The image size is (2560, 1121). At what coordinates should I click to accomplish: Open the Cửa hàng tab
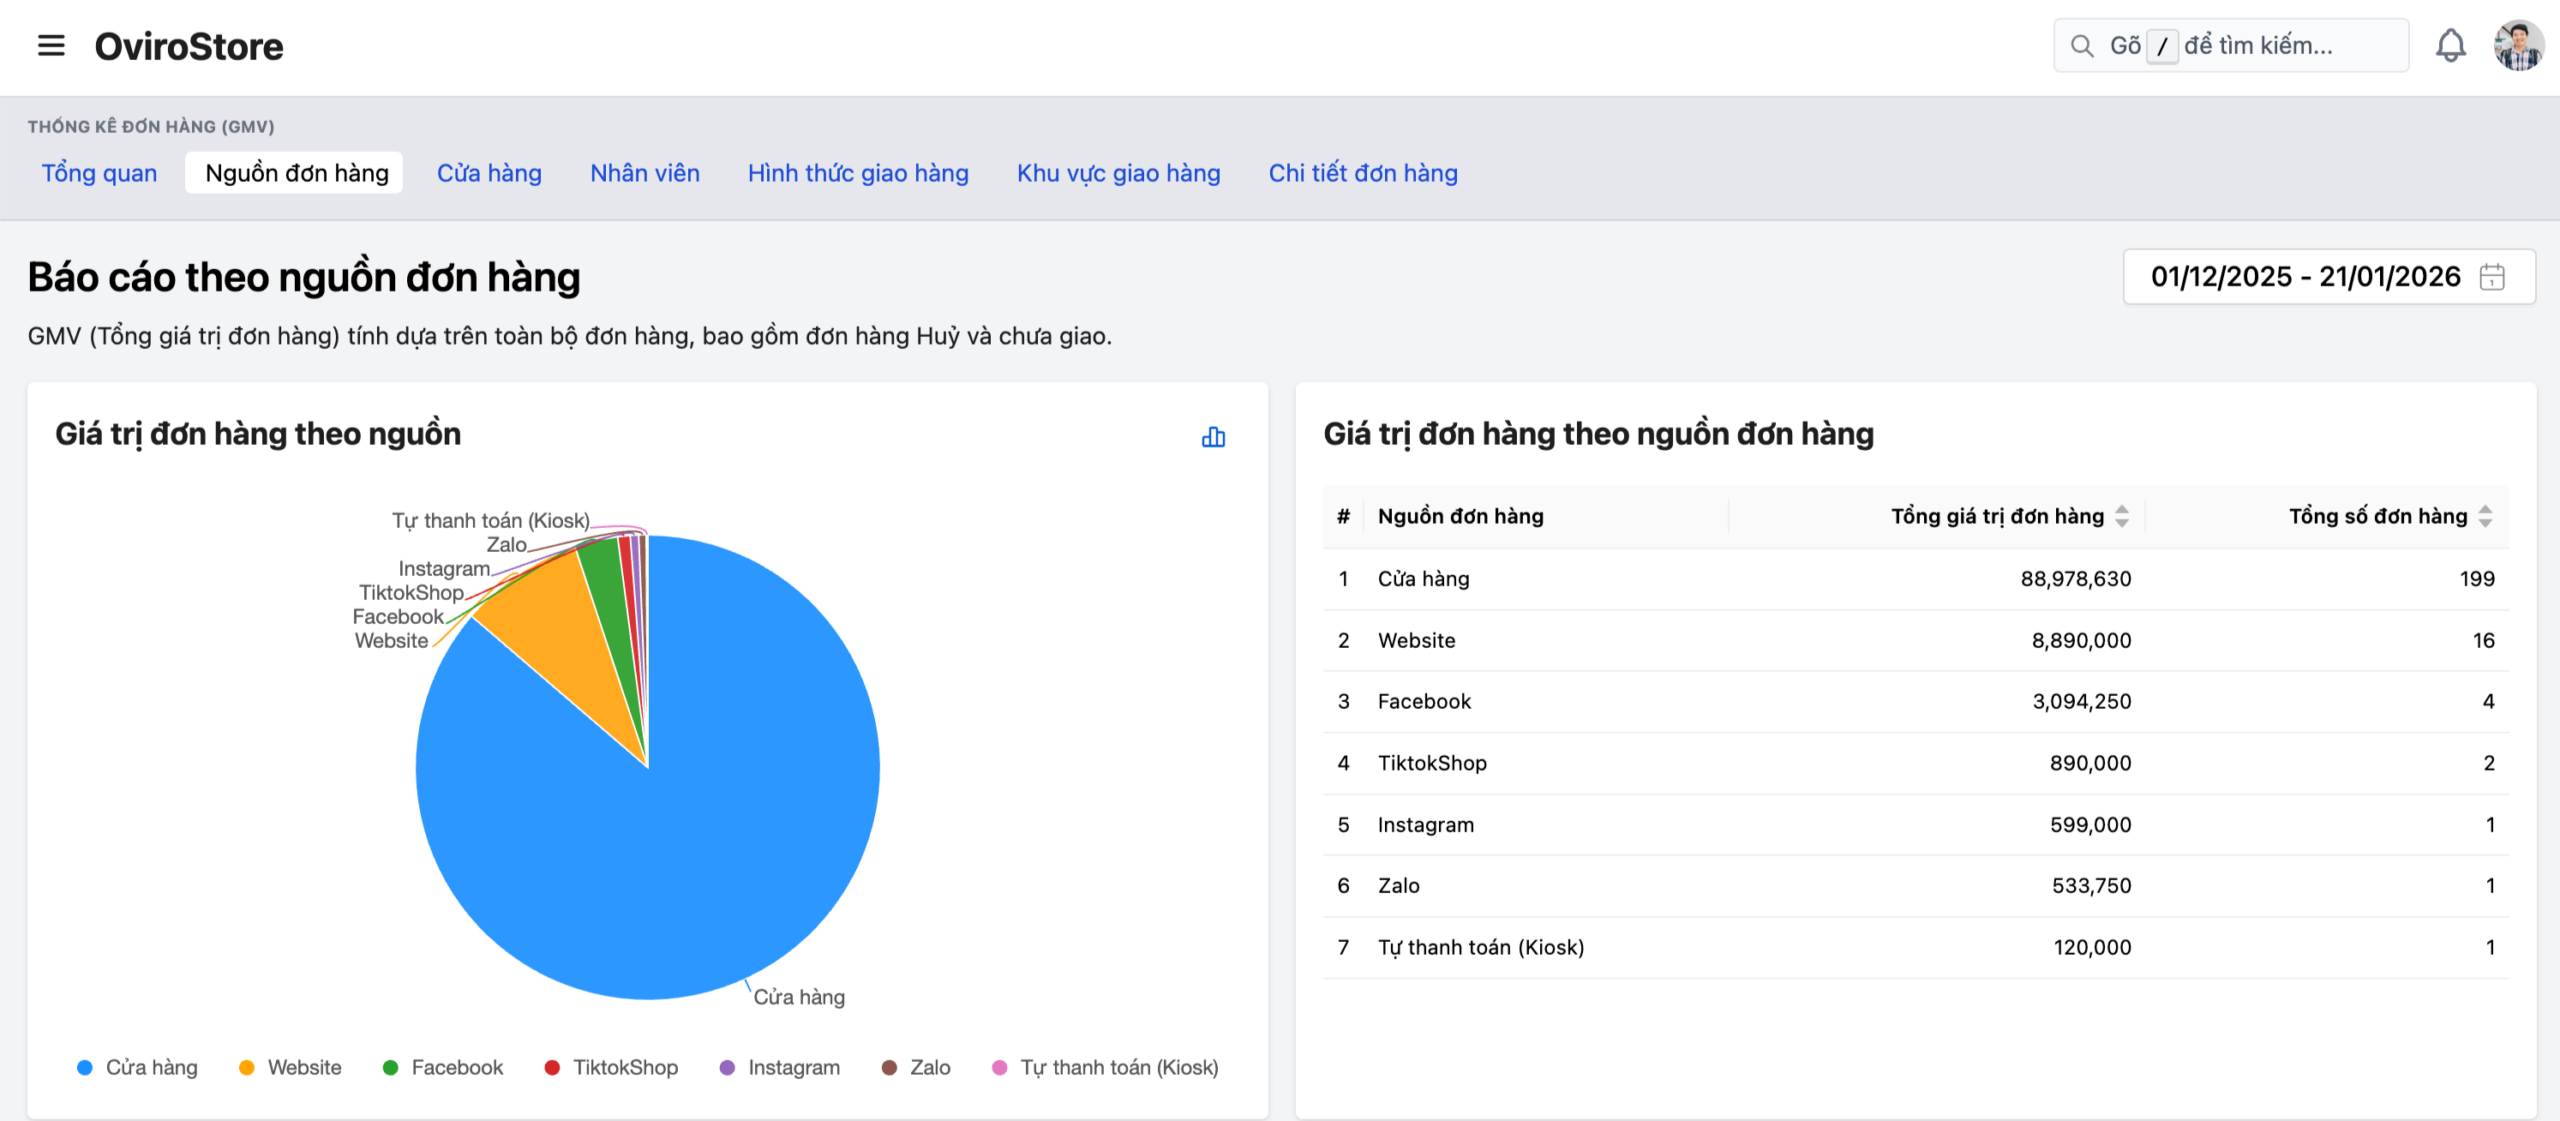pyautogui.click(x=489, y=173)
